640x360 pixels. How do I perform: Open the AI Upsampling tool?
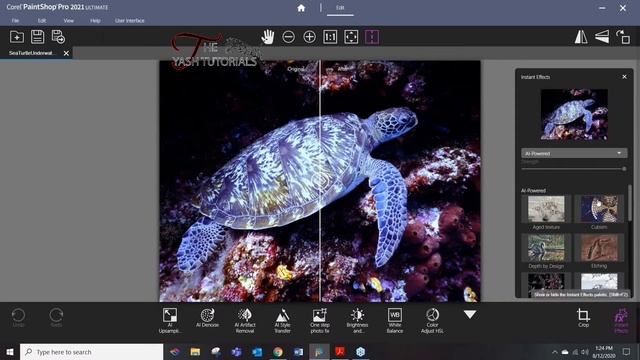(170, 320)
